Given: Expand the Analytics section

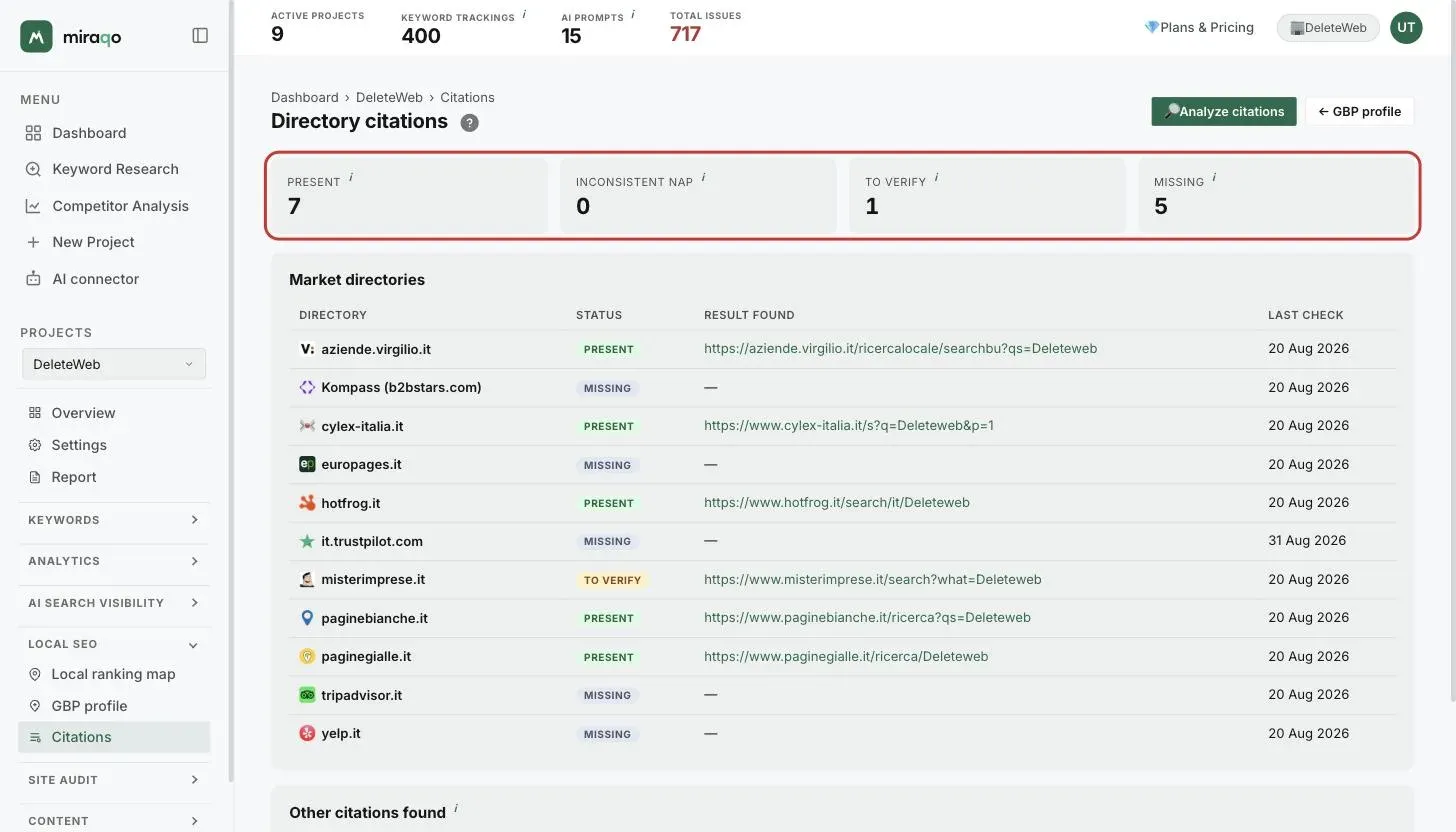Looking at the screenshot, I should pos(114,561).
